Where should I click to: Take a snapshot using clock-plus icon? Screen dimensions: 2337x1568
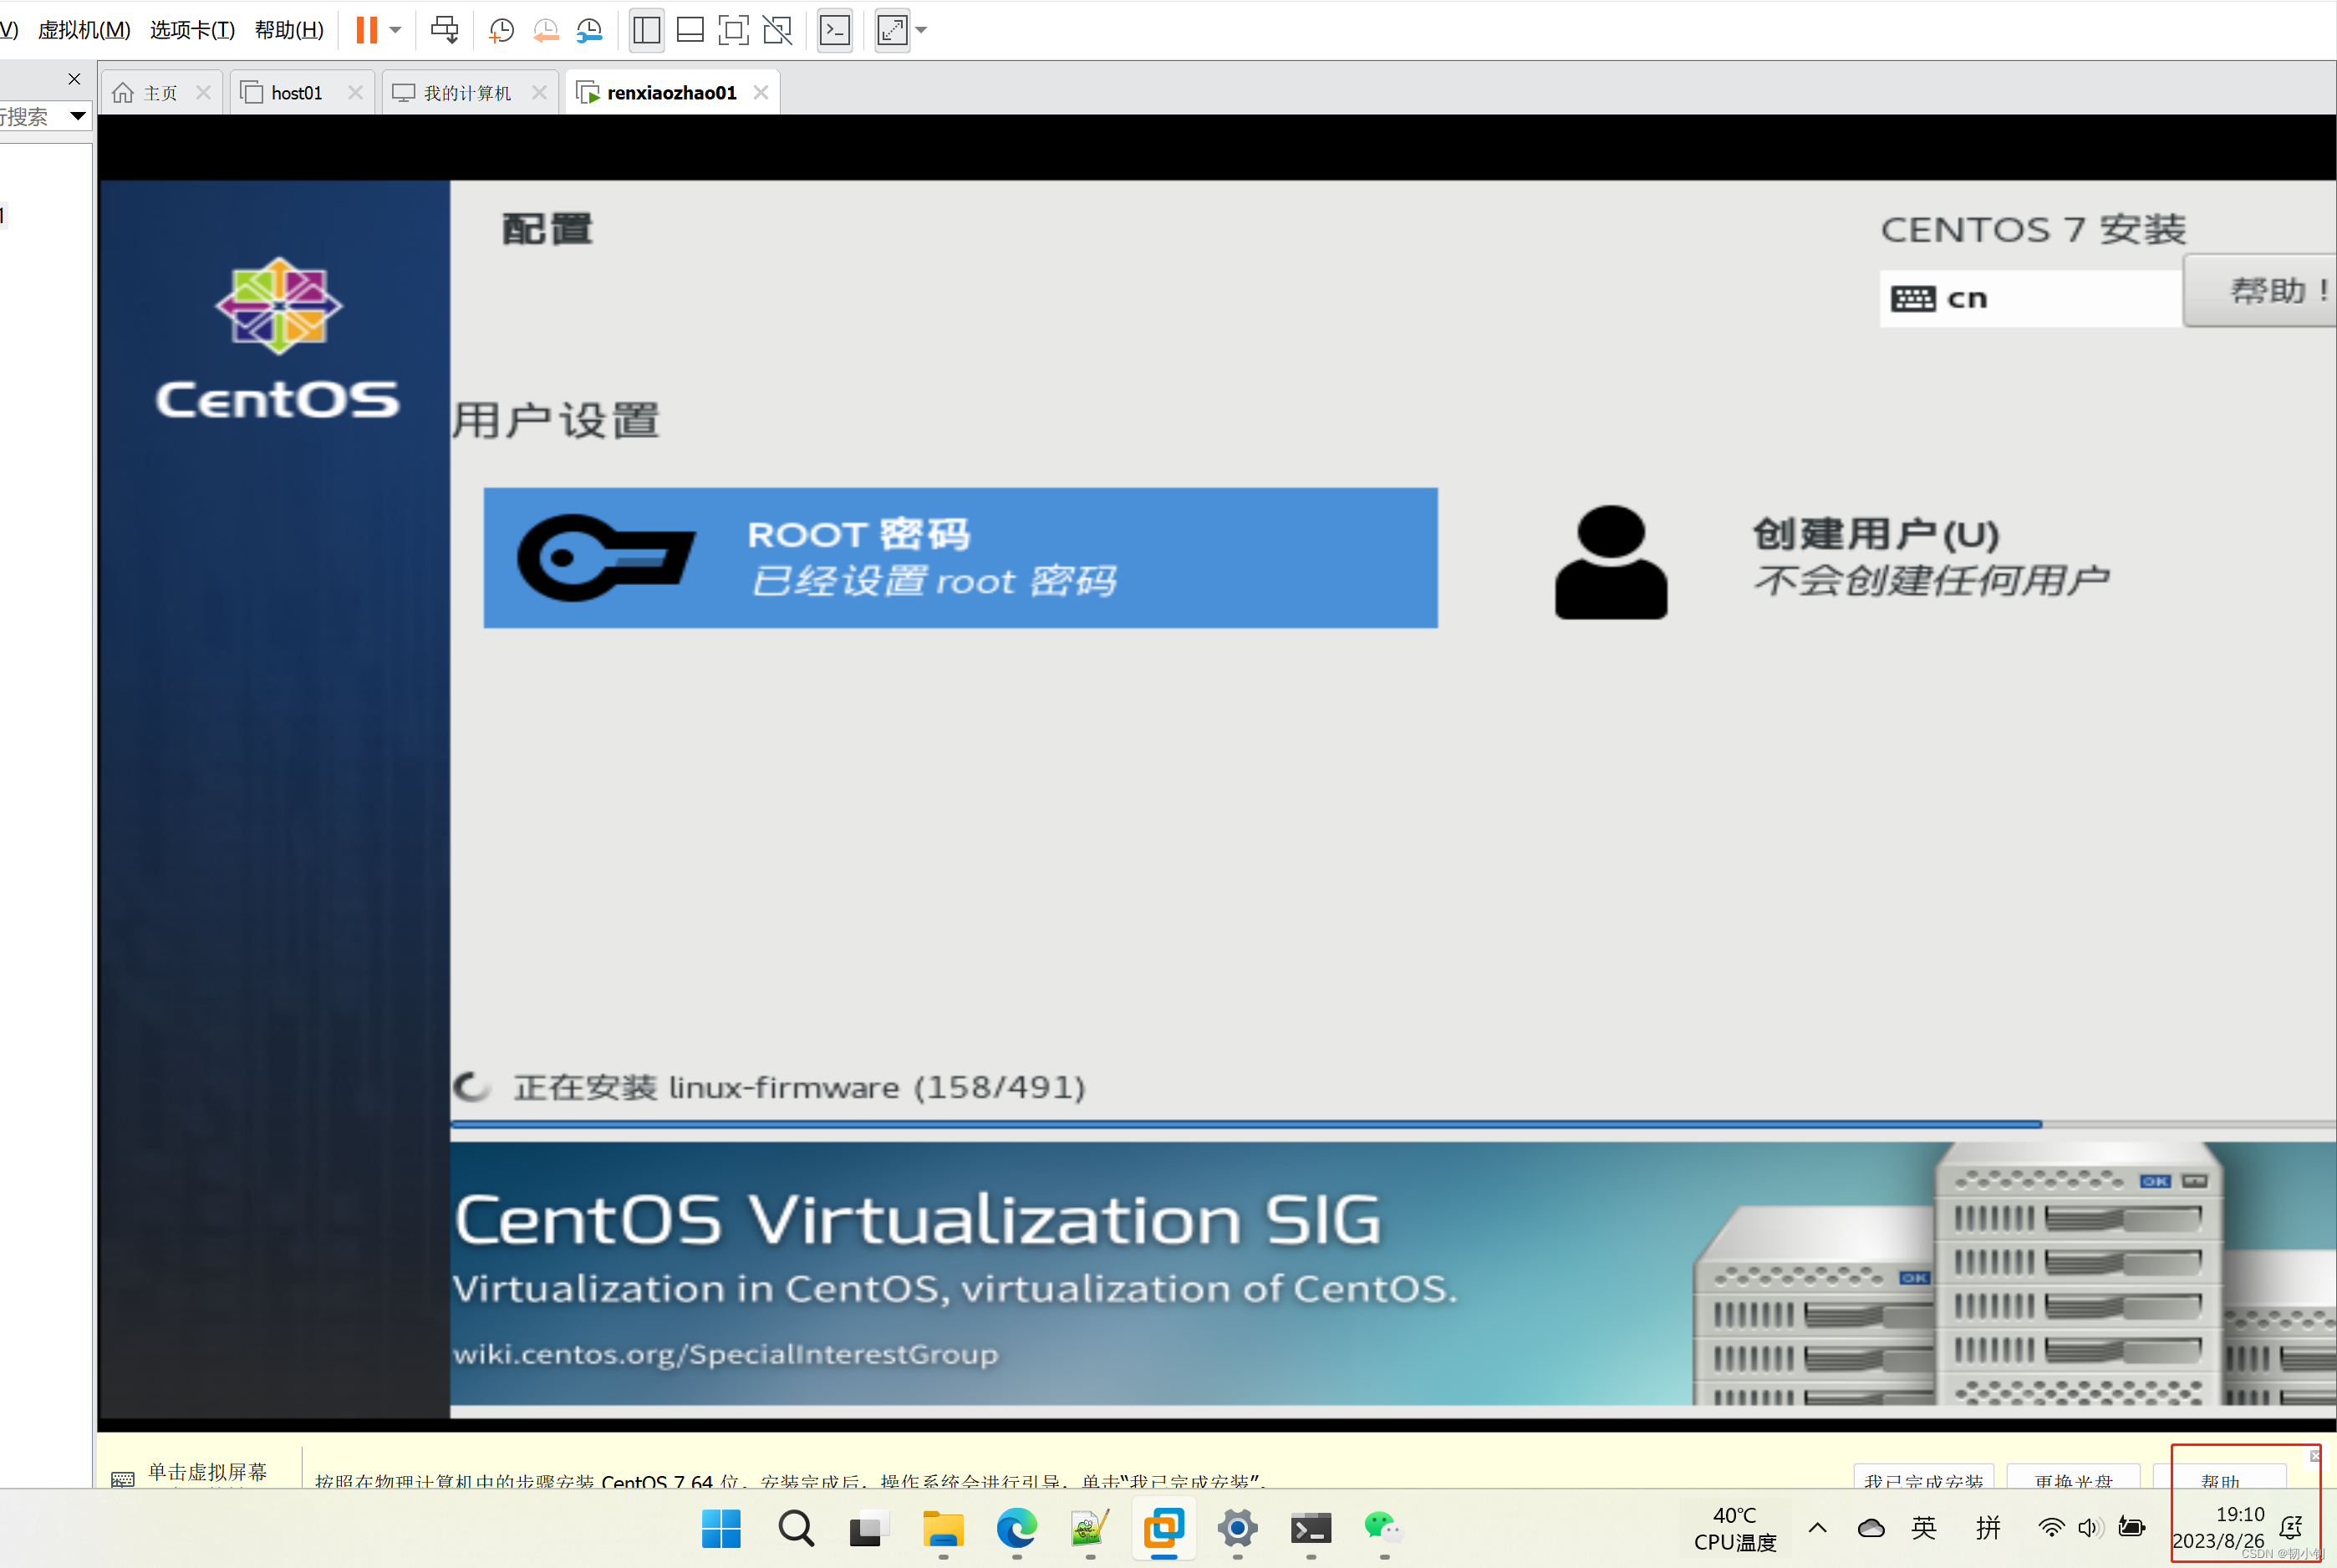501,30
